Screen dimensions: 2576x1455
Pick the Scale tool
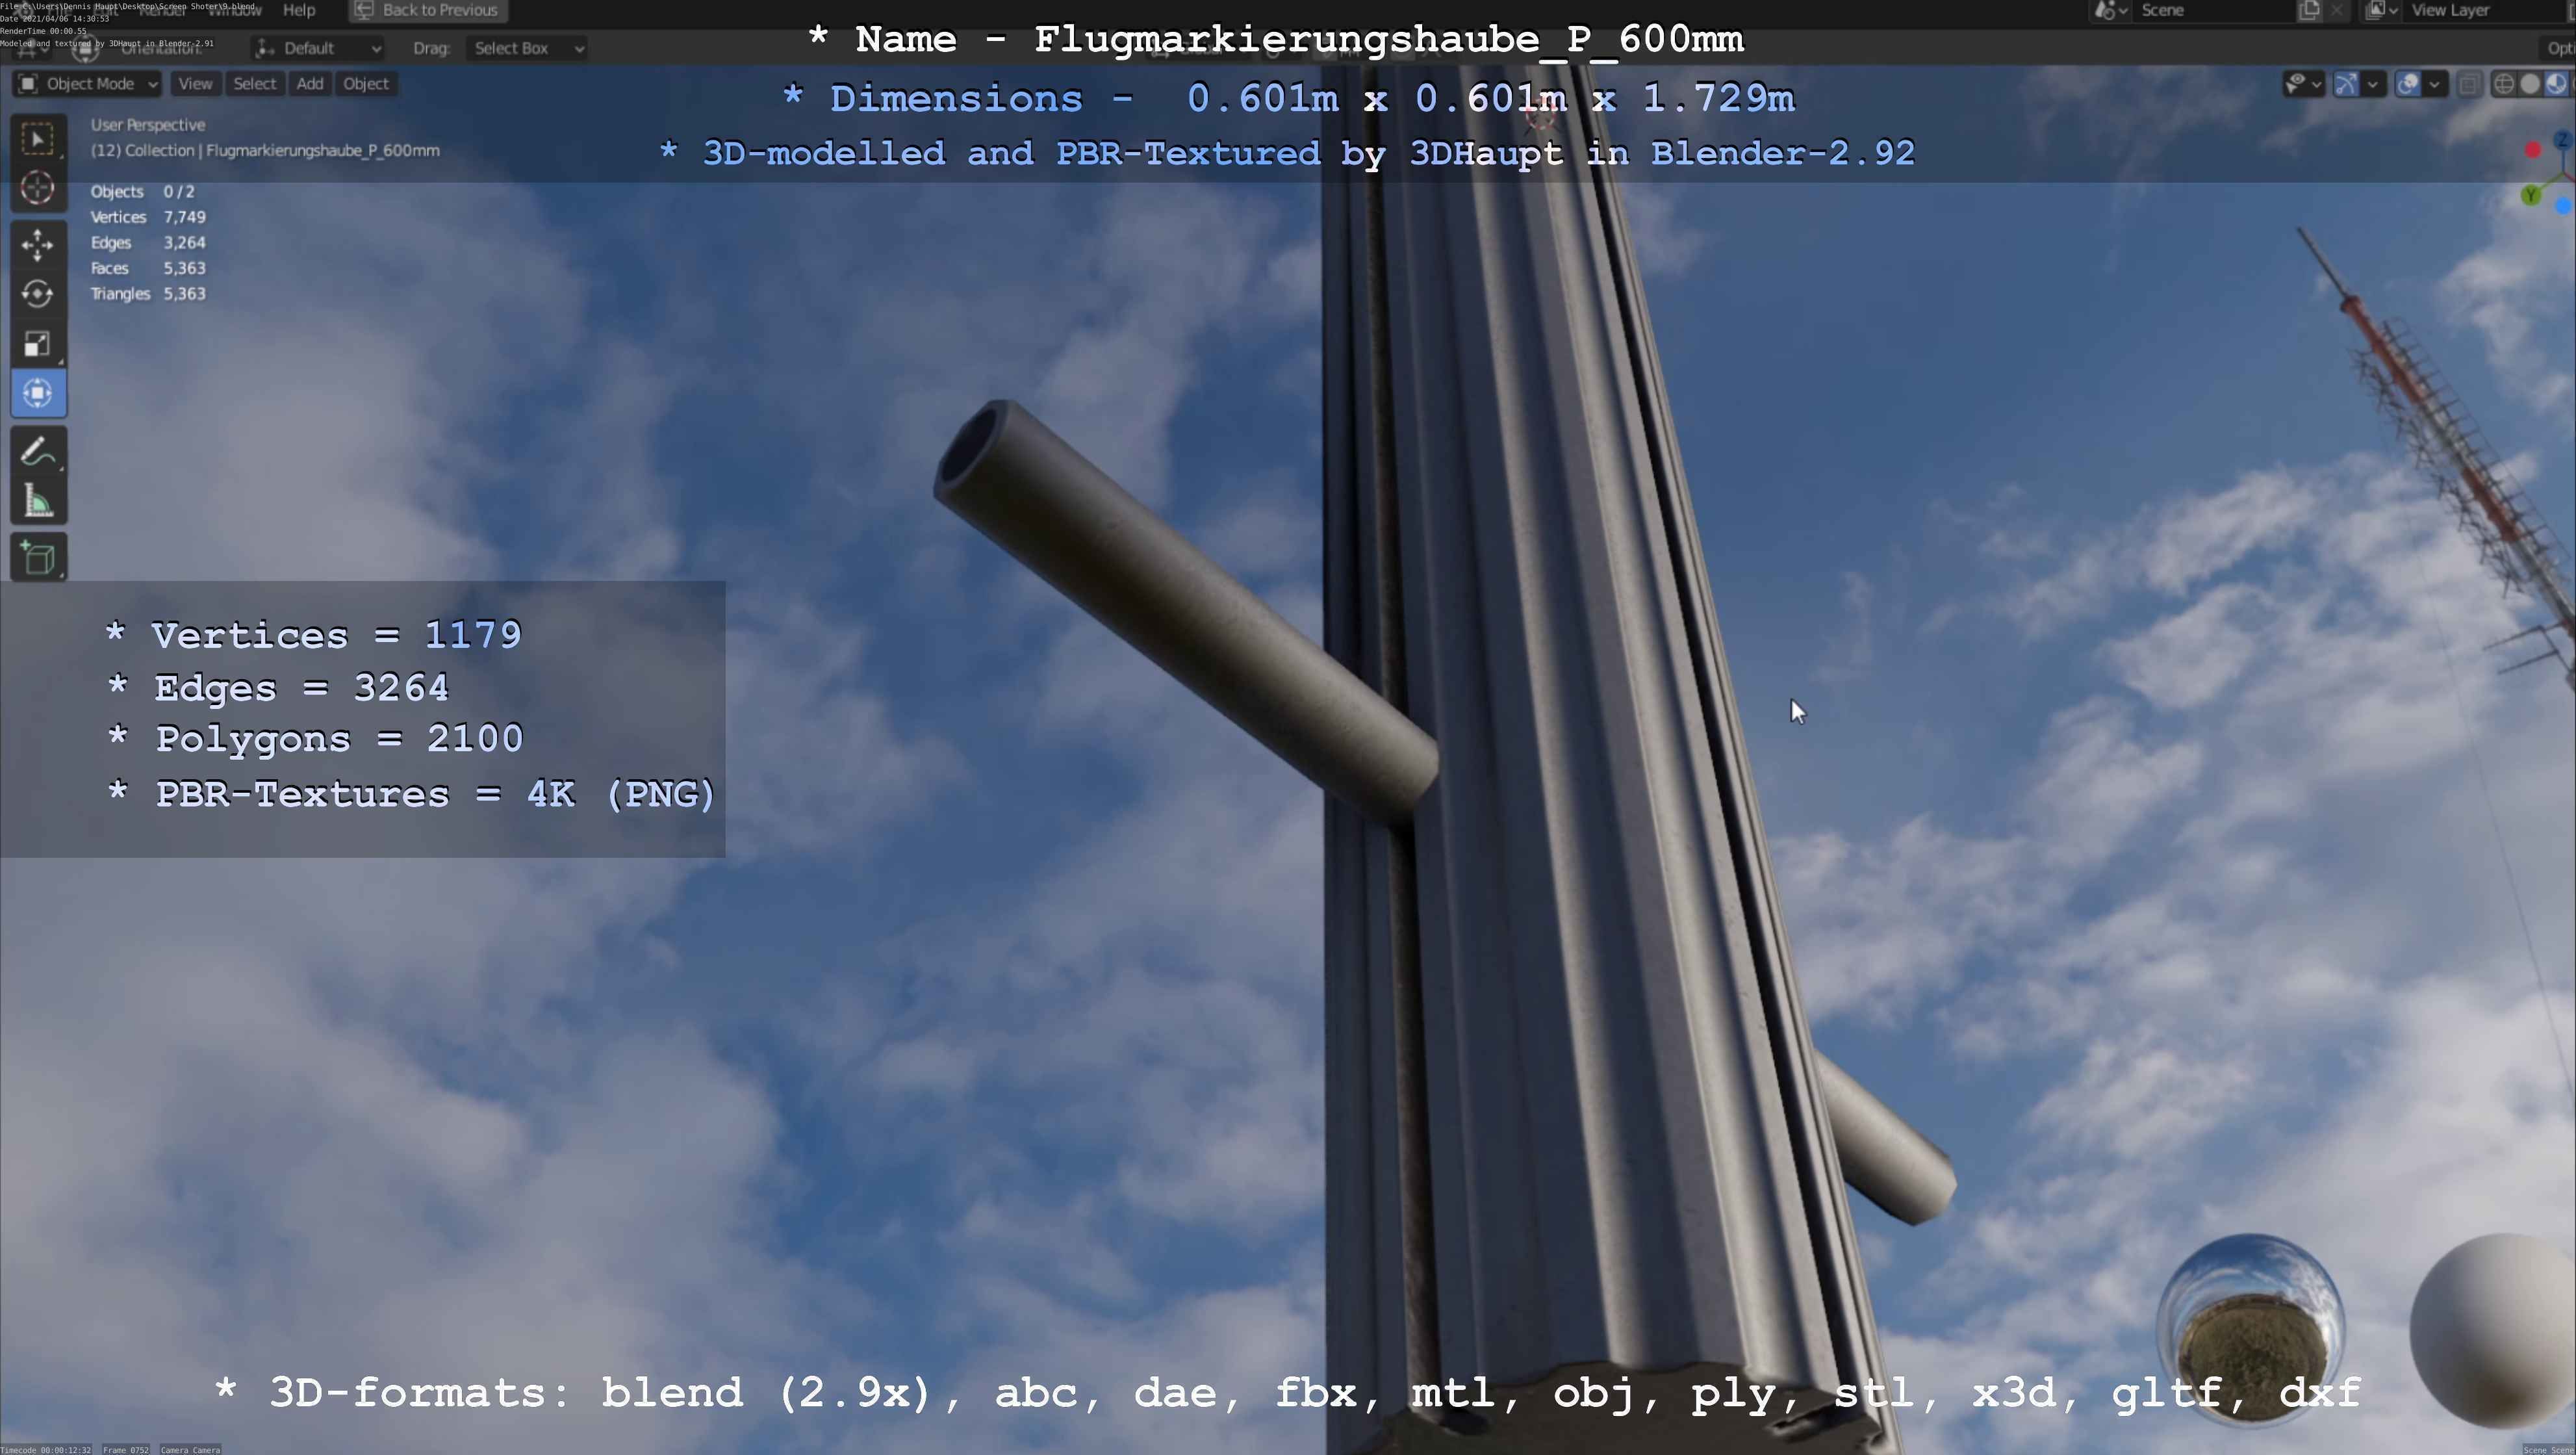coord(38,344)
